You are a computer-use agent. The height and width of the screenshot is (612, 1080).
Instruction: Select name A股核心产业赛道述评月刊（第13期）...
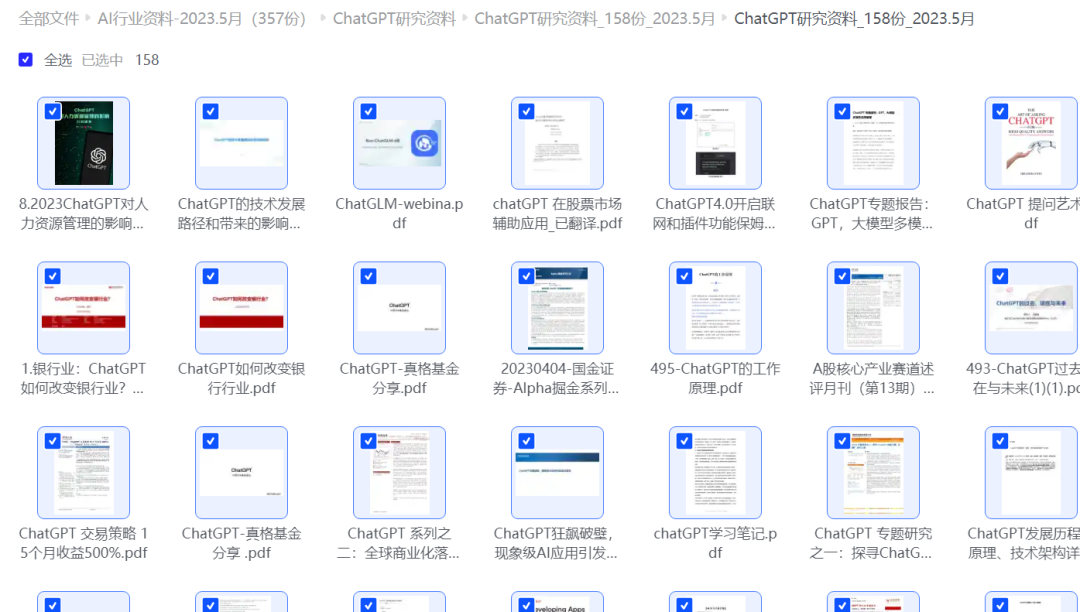[873, 378]
